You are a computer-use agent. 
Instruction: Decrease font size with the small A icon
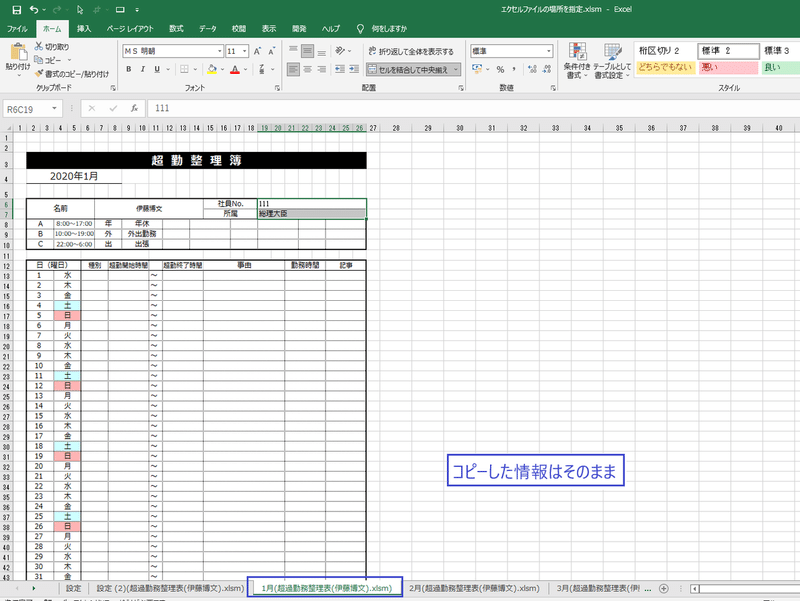pos(271,51)
